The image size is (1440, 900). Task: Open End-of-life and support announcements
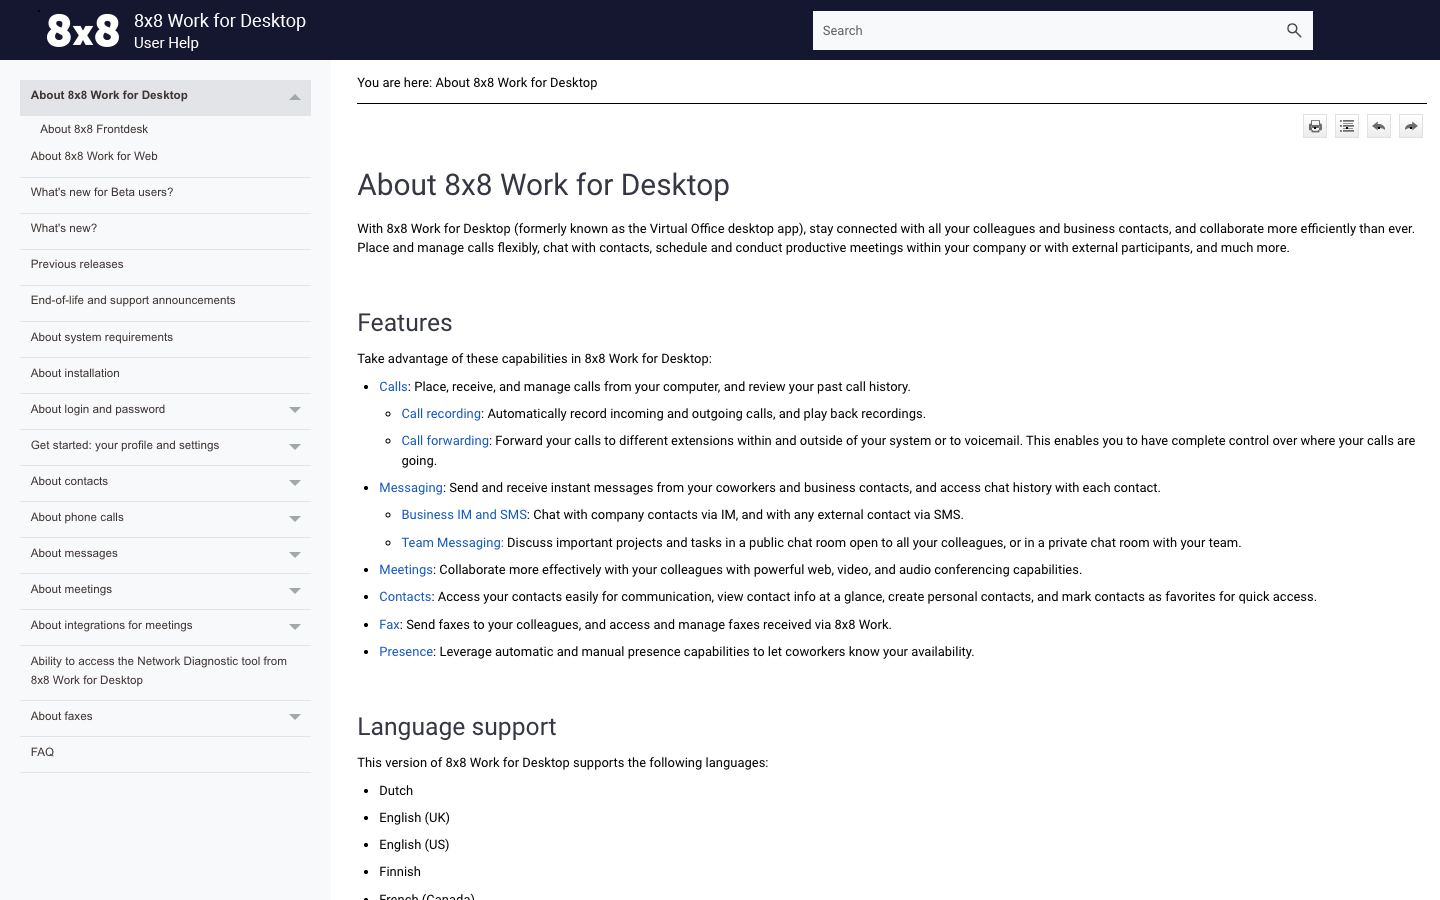(133, 300)
